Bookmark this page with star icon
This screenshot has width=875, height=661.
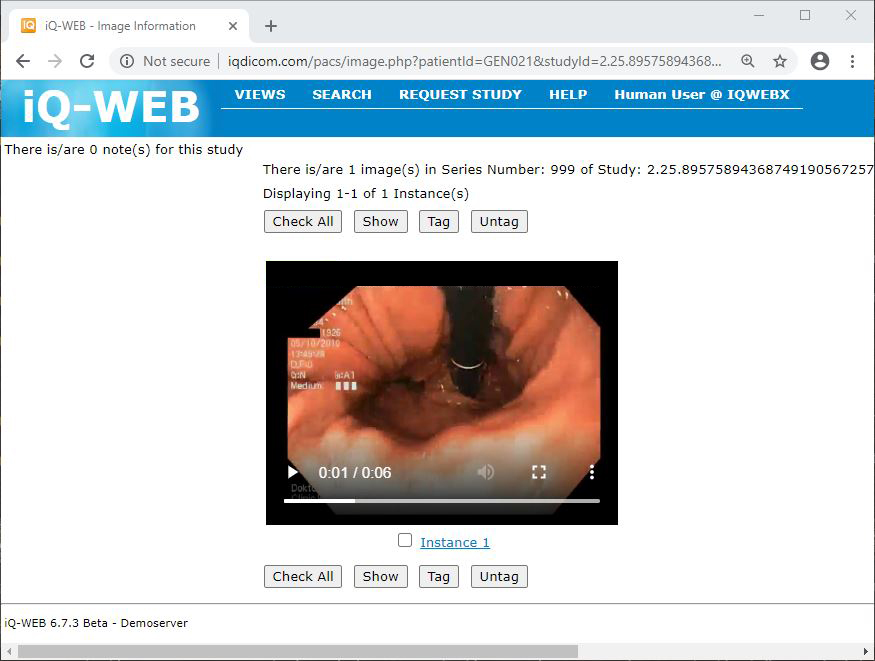click(x=780, y=61)
